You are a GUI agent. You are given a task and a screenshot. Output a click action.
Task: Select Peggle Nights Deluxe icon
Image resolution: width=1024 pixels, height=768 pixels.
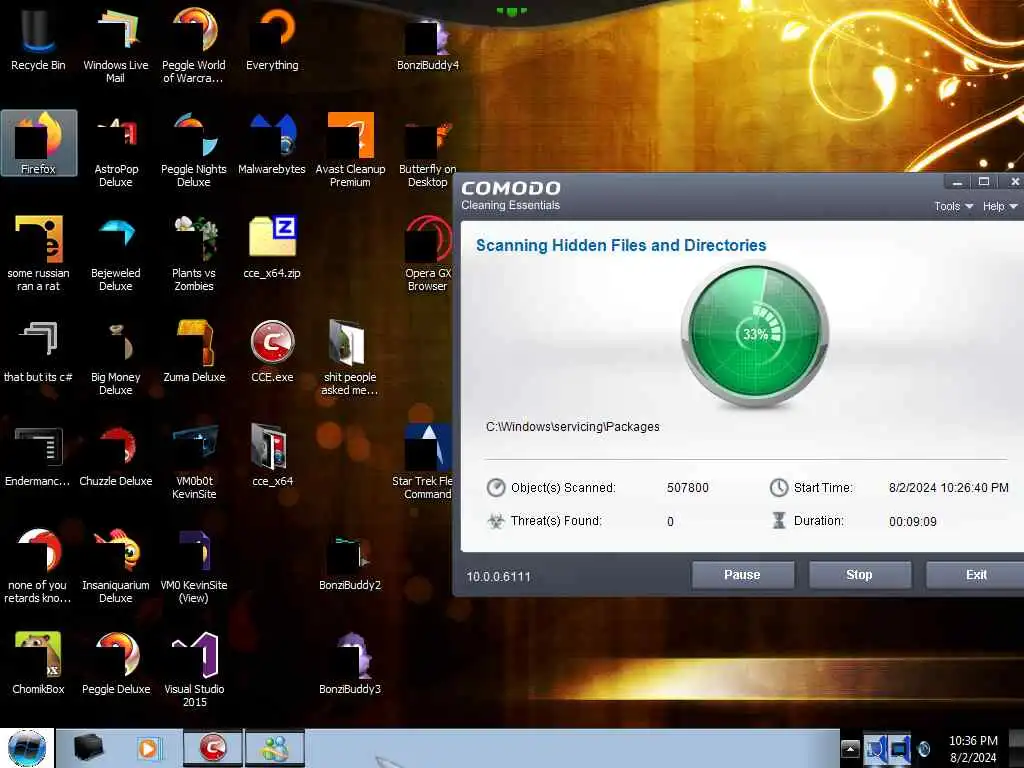click(193, 150)
